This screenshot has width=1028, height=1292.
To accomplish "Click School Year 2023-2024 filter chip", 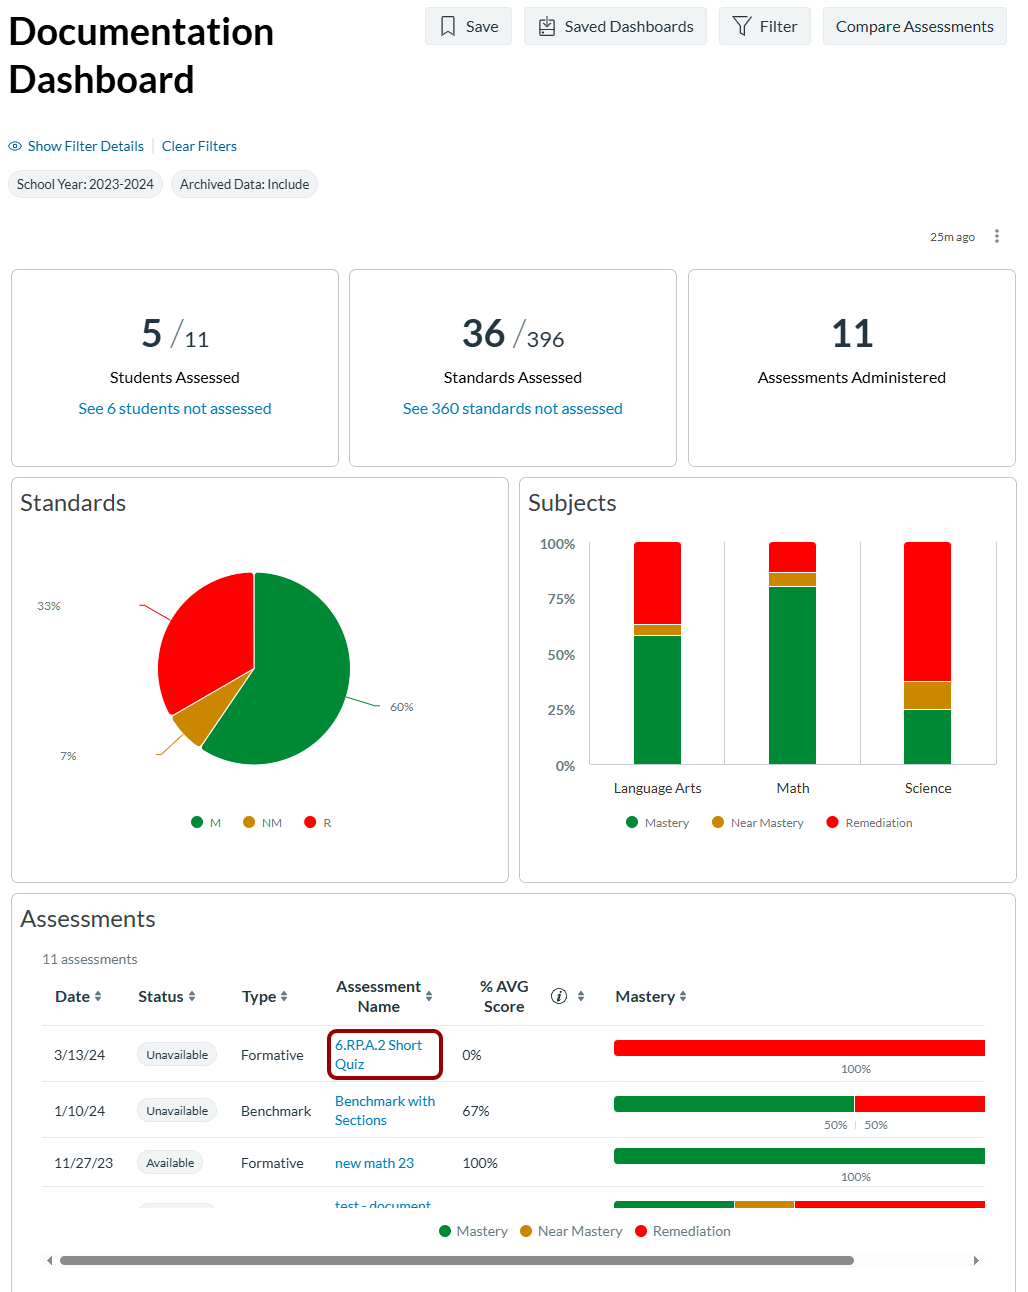I will pos(85,184).
